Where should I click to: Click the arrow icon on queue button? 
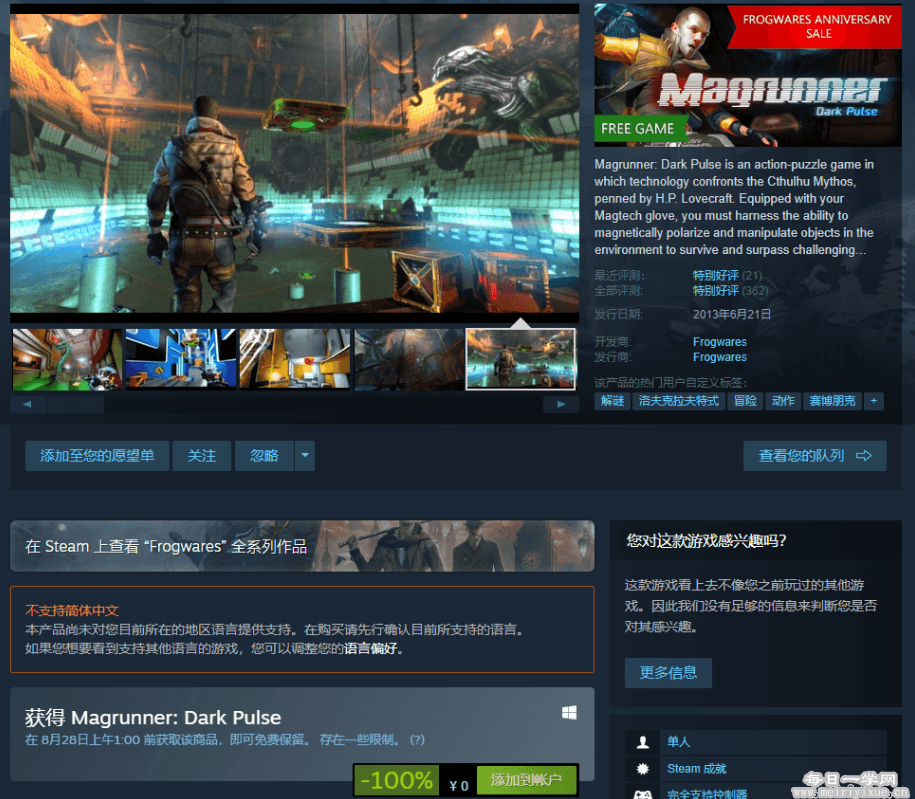point(864,455)
